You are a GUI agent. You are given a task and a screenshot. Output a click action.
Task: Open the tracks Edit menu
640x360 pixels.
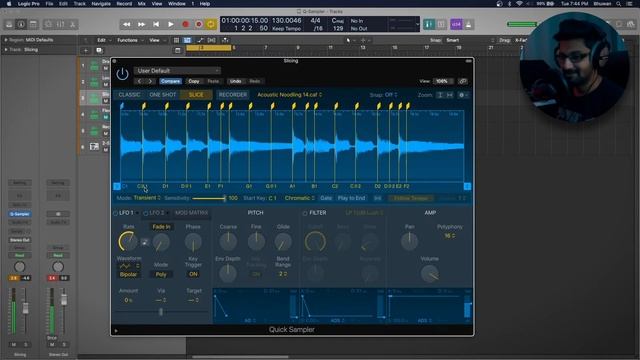click(x=103, y=40)
